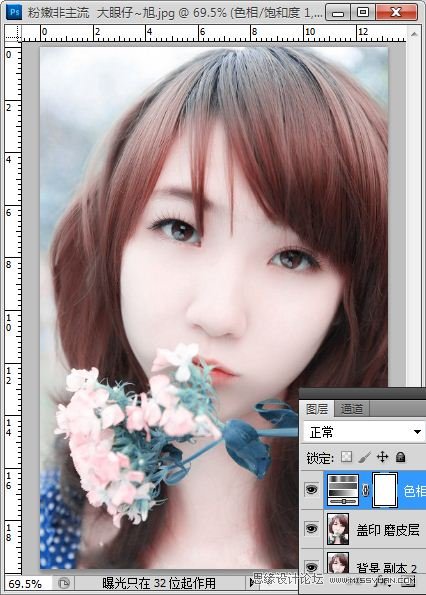
Task: Click the lock all padlock icon
Action: point(400,456)
